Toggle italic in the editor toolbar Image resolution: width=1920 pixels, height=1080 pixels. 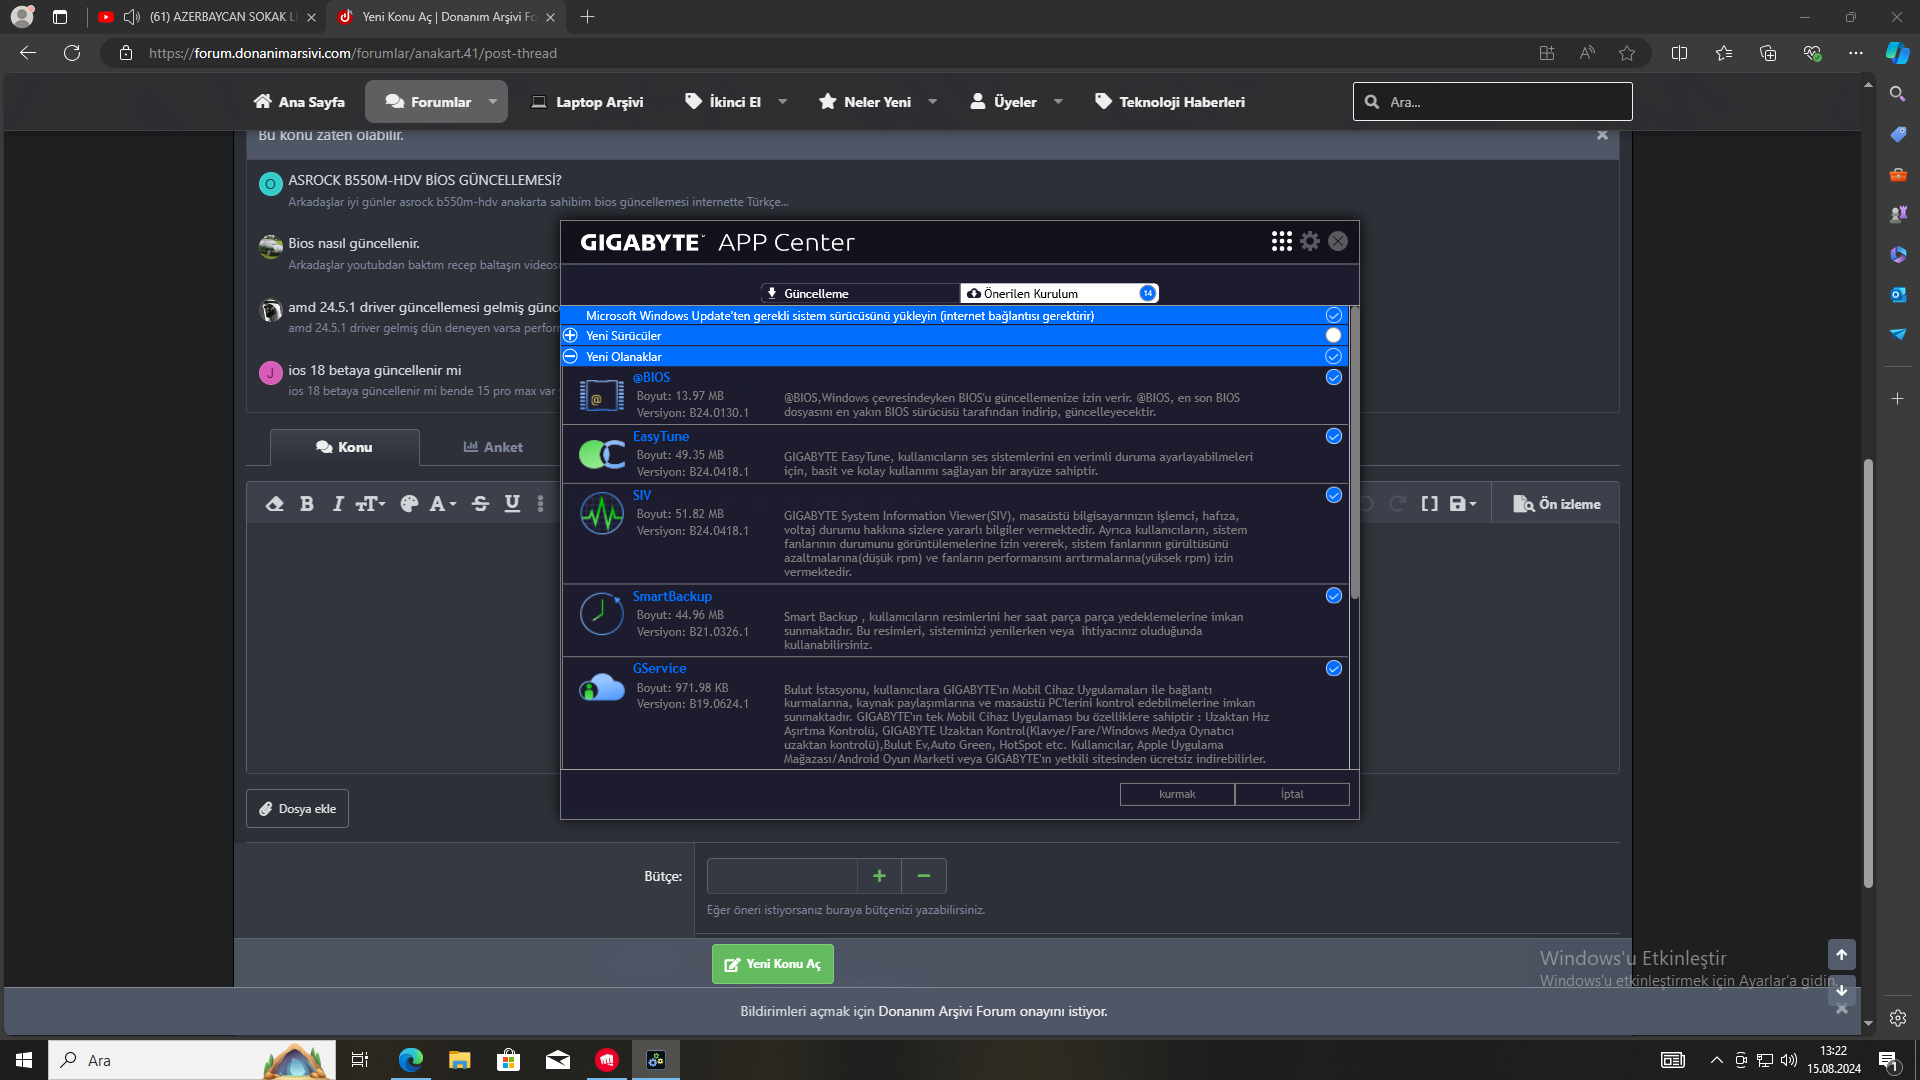(x=338, y=504)
